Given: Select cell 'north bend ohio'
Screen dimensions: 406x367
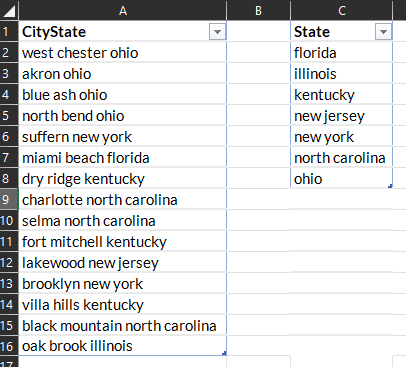Looking at the screenshot, I should point(123,116).
